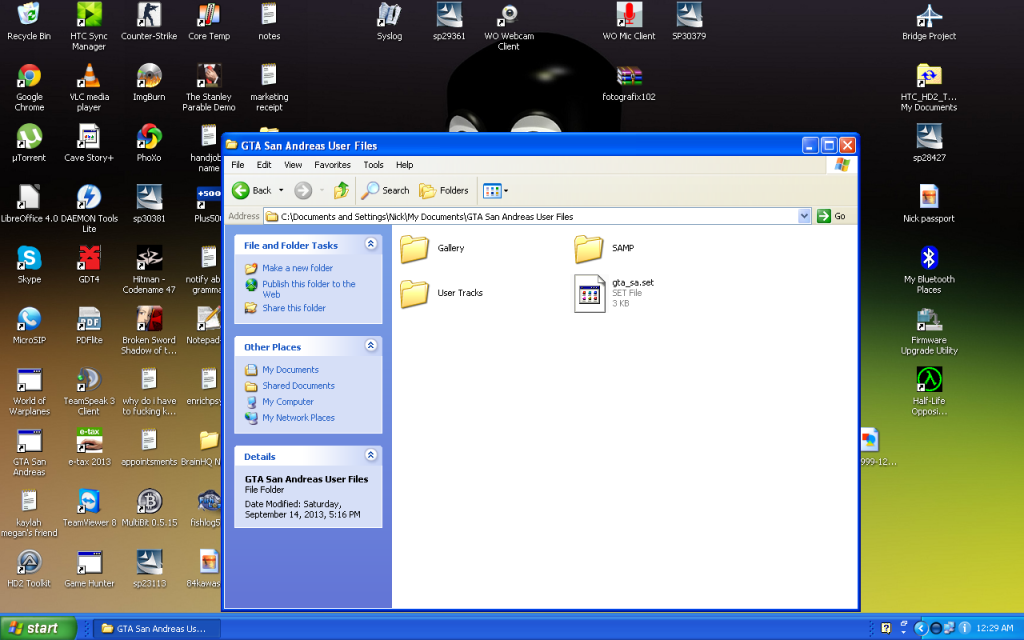Select the SAMP folder
Viewport: 1024px width, 640px height.
pos(604,248)
